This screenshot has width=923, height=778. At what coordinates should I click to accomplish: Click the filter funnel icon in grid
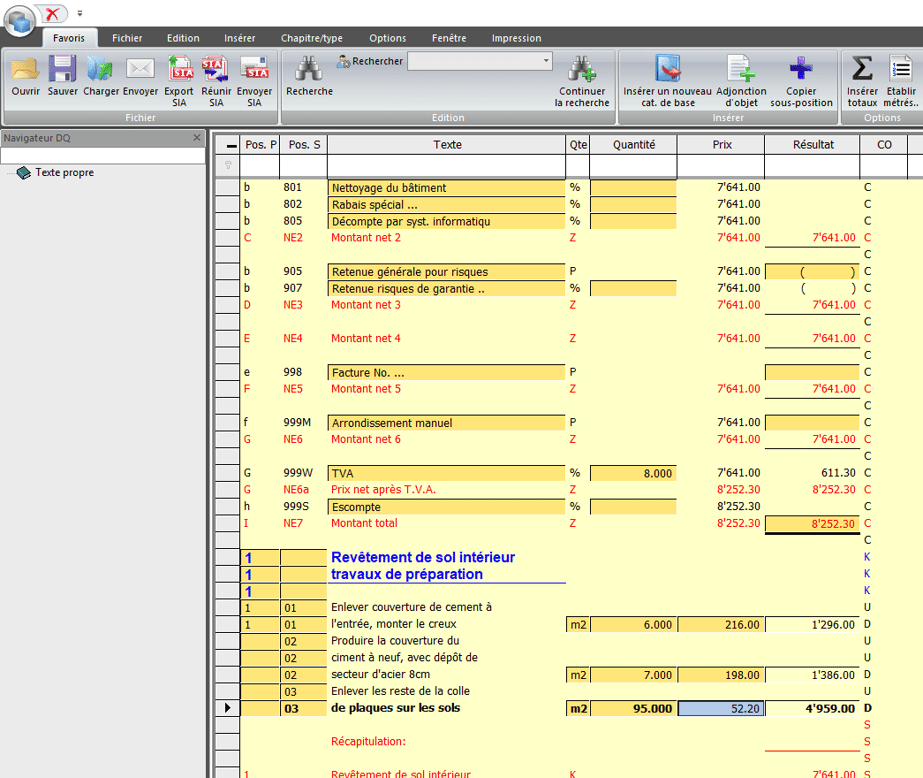pos(228,165)
